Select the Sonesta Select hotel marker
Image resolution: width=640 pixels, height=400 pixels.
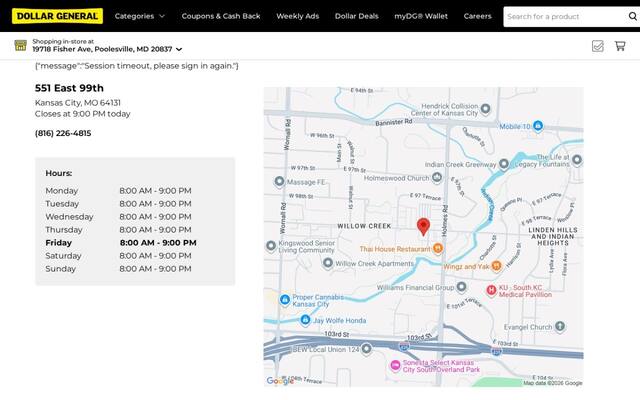pyautogui.click(x=395, y=365)
